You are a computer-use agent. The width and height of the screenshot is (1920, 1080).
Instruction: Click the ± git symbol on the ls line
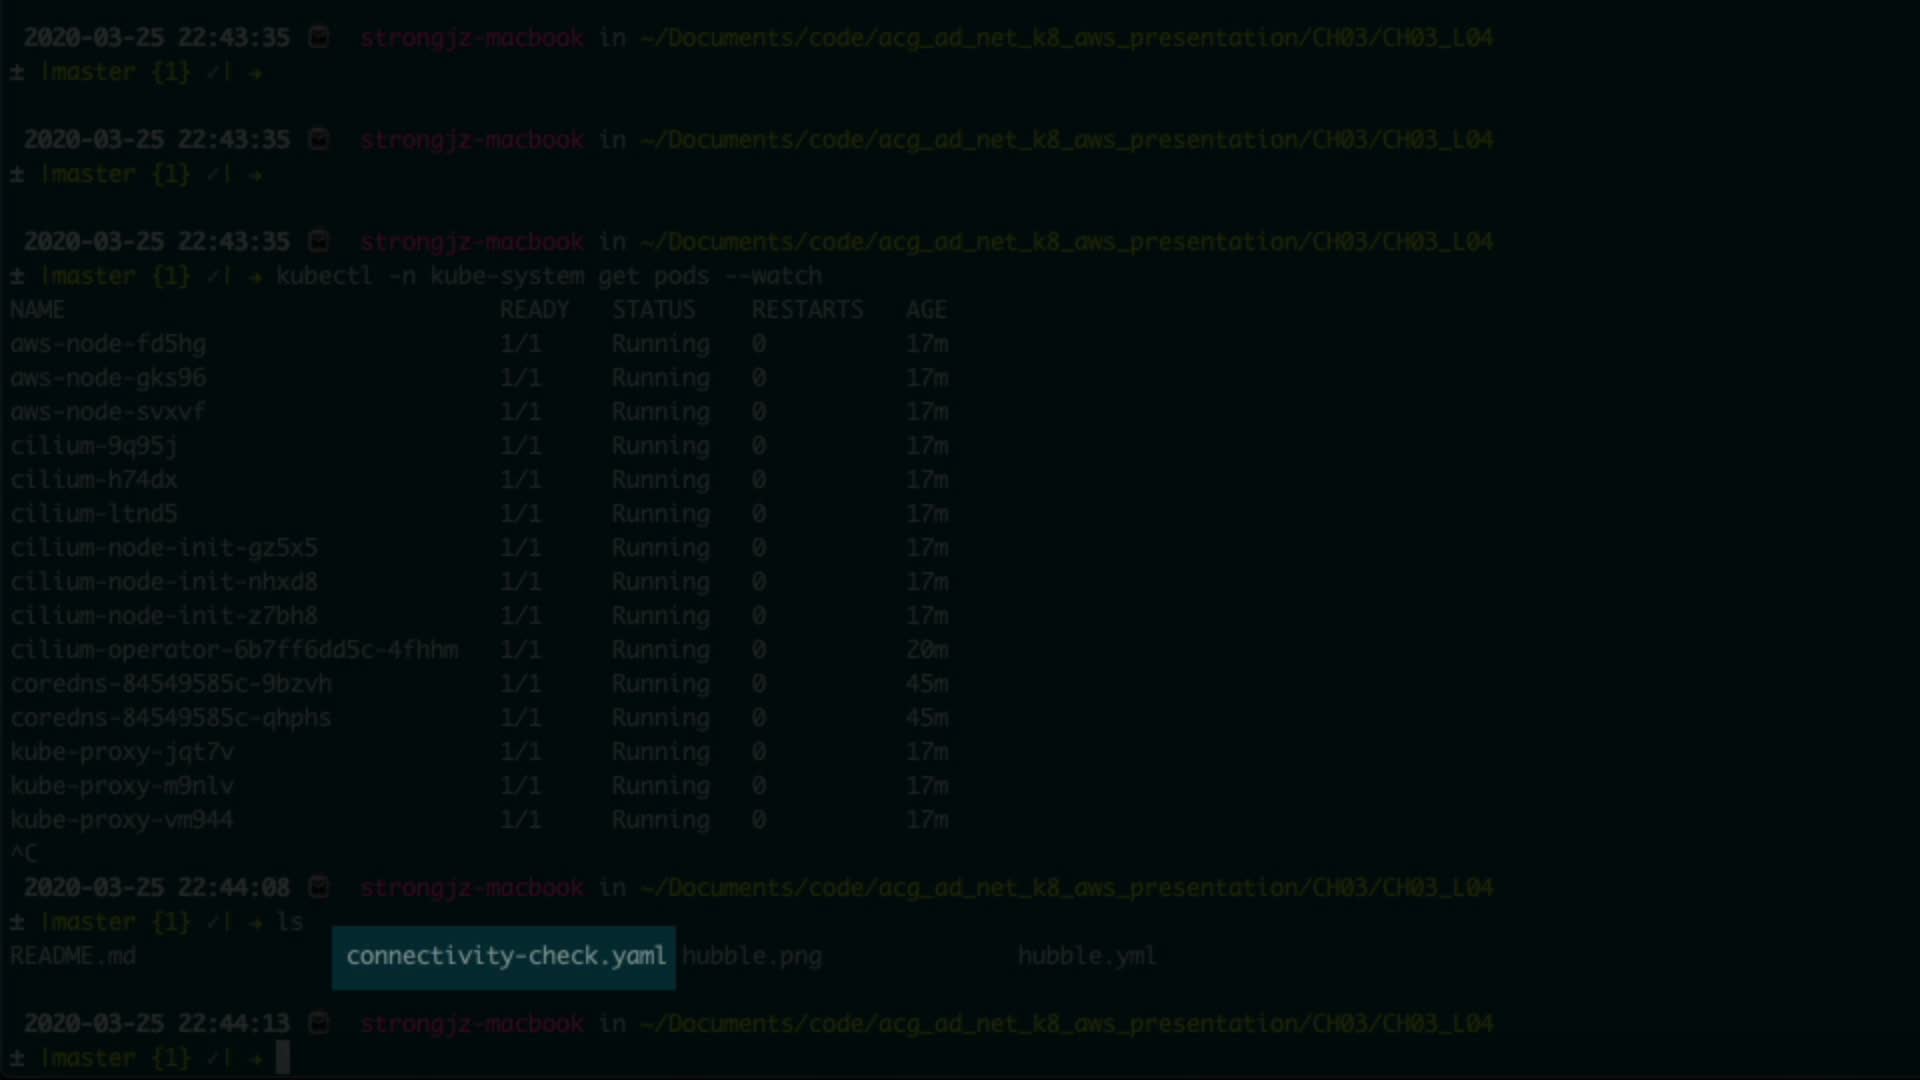17,922
